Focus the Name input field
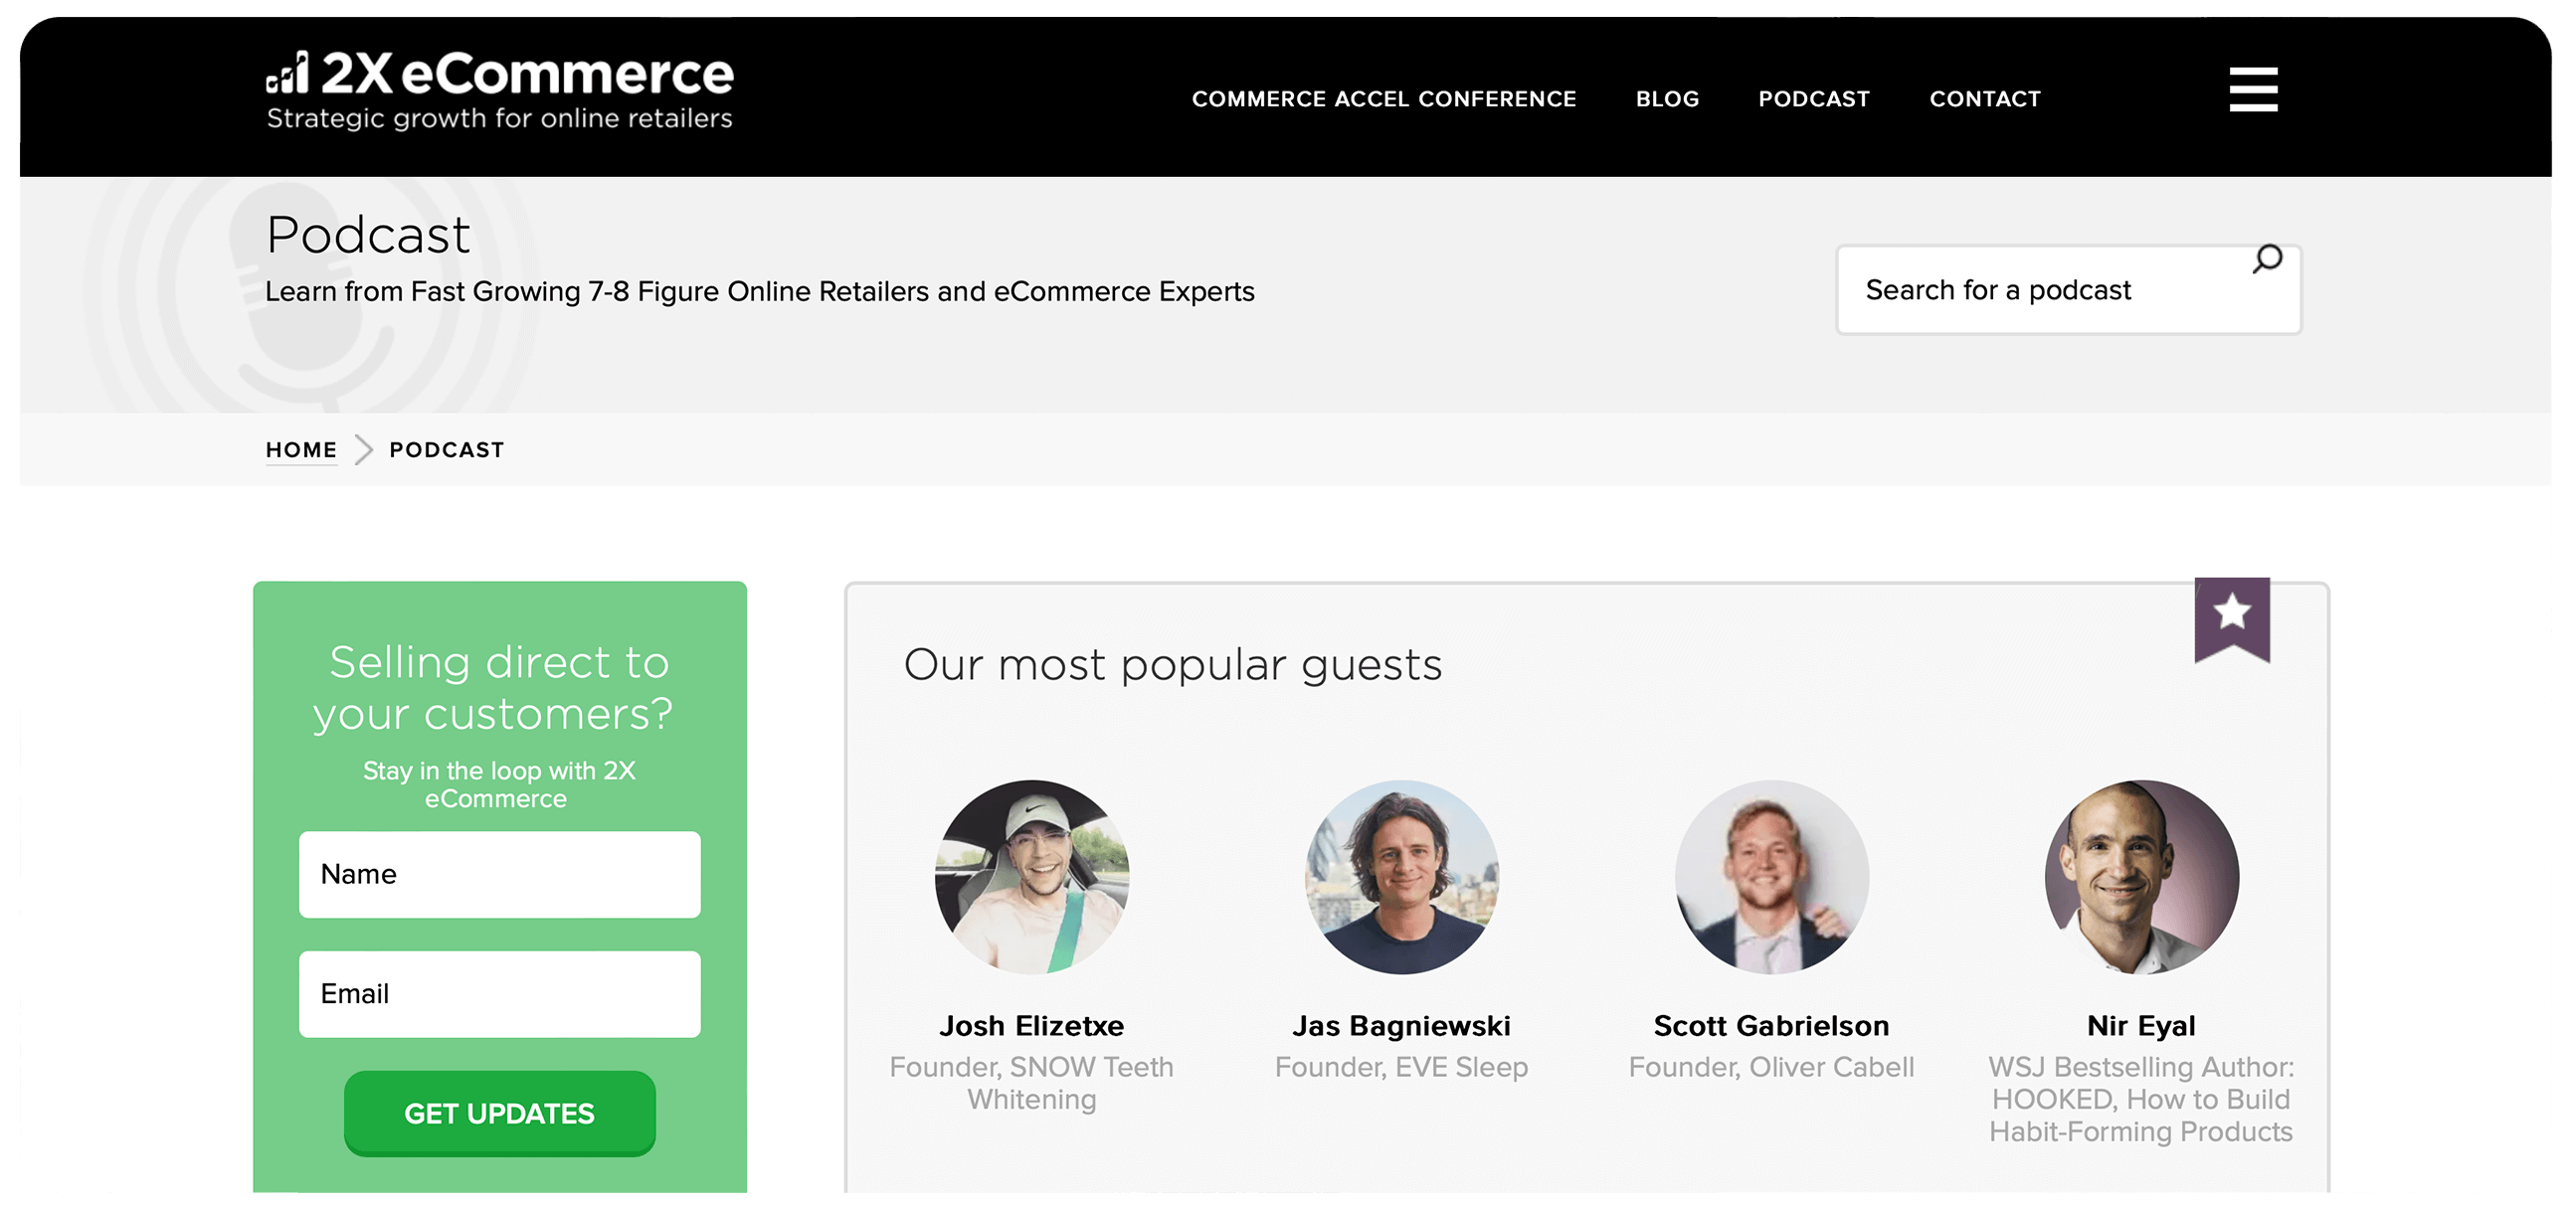Image resolution: width=2576 pixels, height=1207 pixels. (x=499, y=874)
